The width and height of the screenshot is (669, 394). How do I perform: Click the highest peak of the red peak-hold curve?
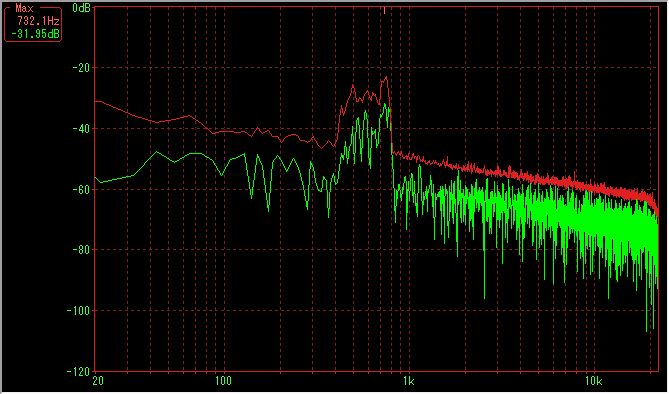click(386, 77)
